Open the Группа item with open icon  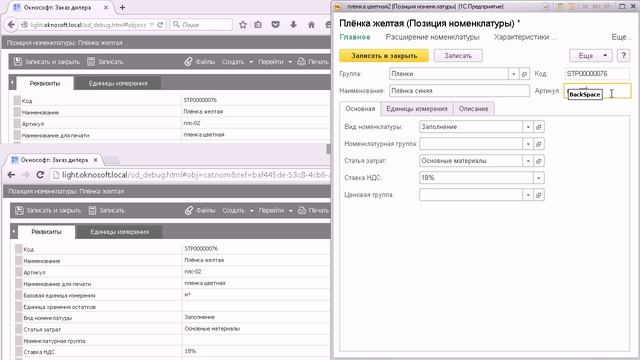click(x=524, y=74)
